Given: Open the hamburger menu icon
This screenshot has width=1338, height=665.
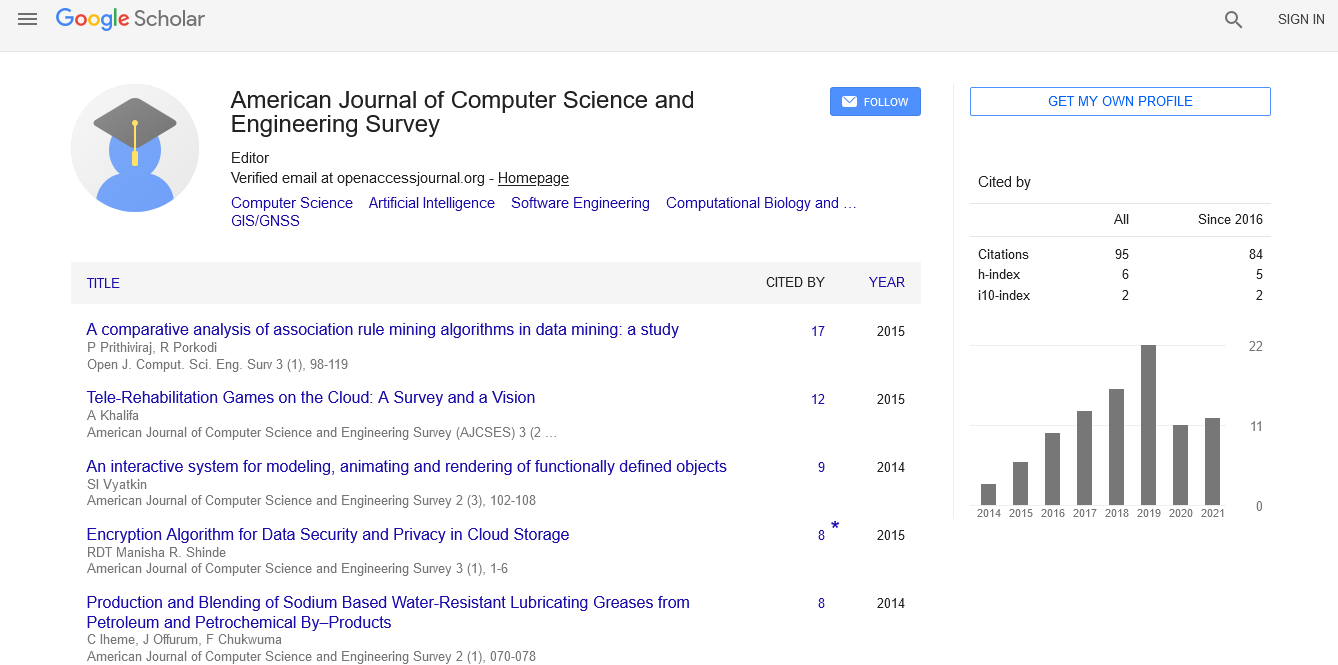Looking at the screenshot, I should click(27, 19).
